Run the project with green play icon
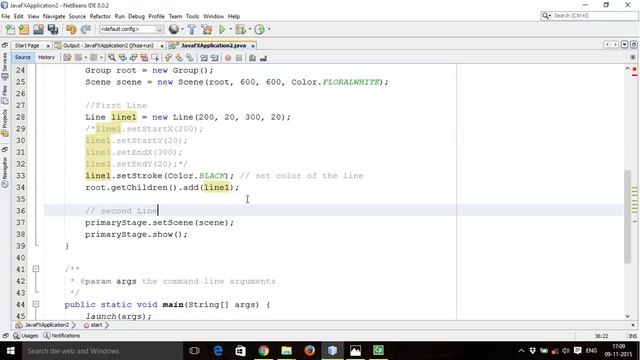This screenshot has height=360, width=640. [x=222, y=29]
